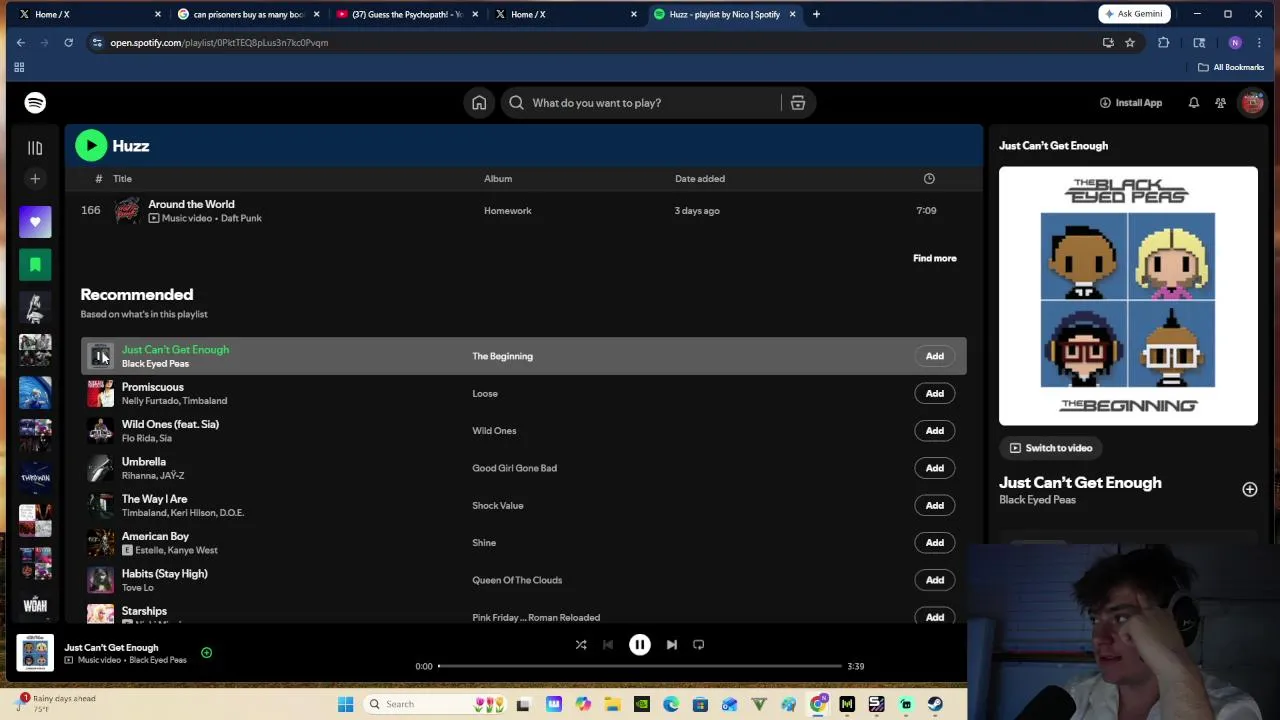Bookmark this page star icon

click(x=1129, y=43)
